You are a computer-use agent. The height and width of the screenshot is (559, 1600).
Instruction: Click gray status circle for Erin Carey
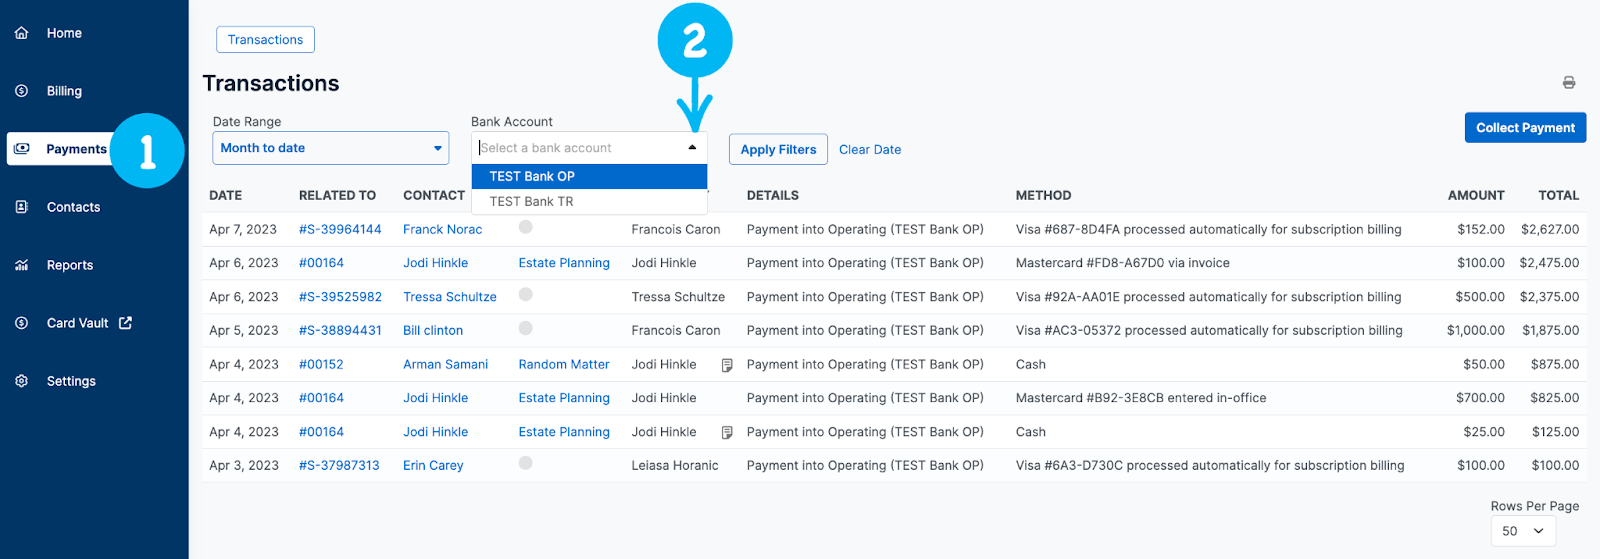[526, 463]
